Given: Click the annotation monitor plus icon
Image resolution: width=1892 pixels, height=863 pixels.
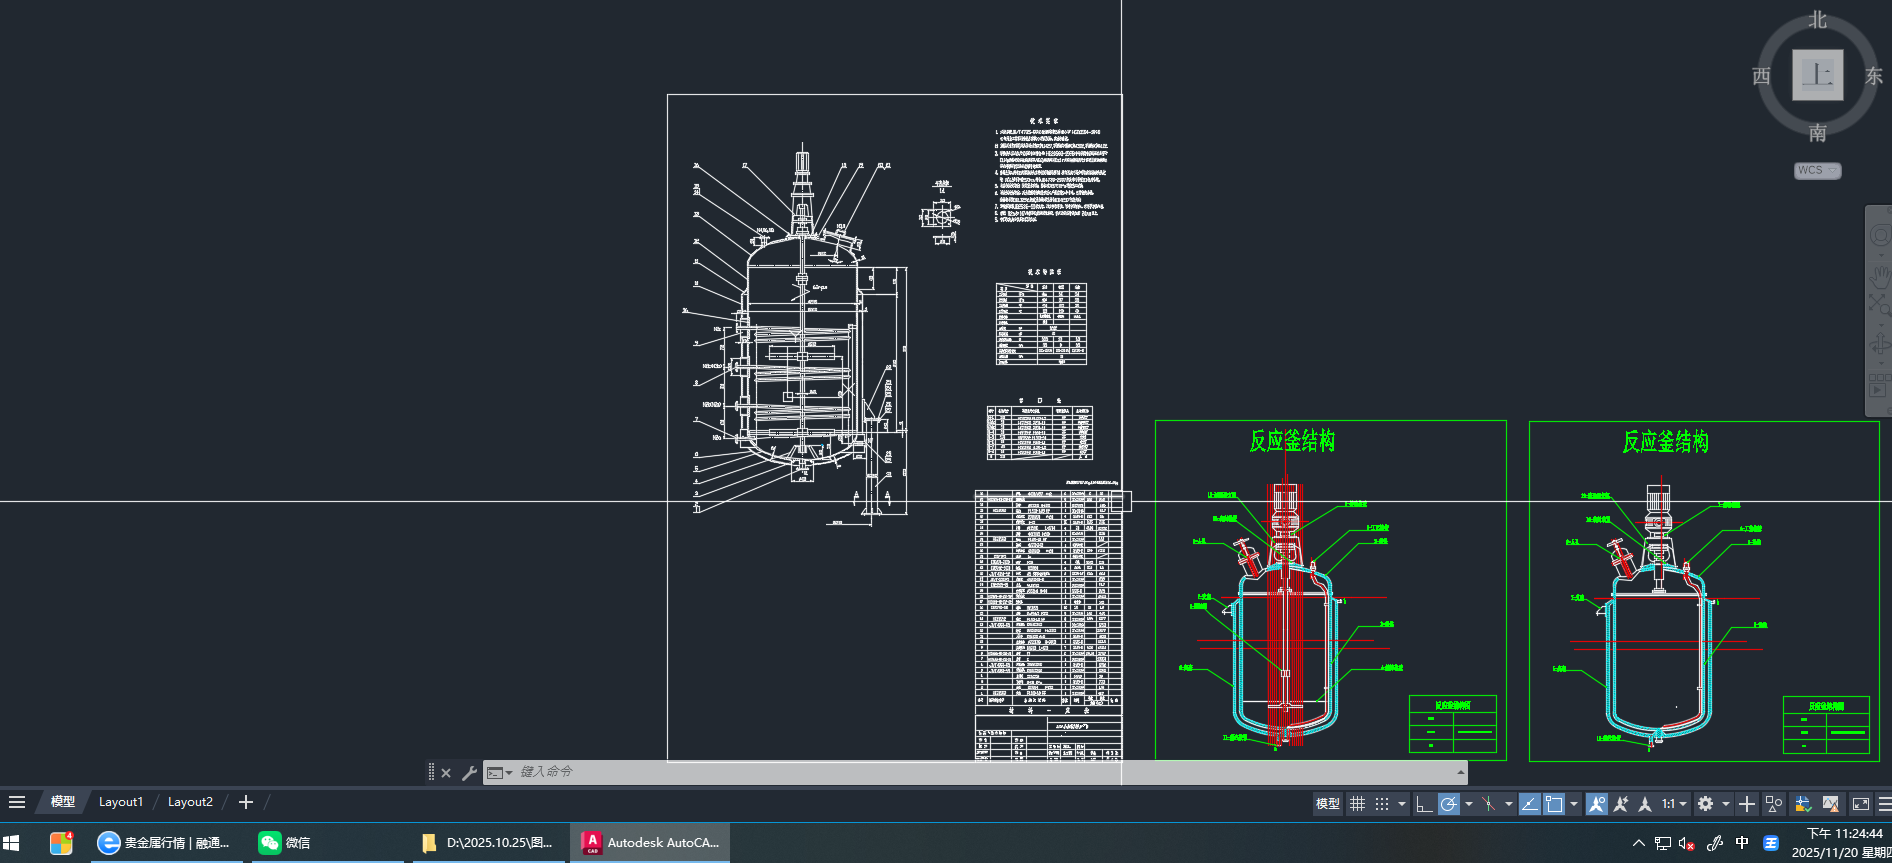Looking at the screenshot, I should [1747, 804].
